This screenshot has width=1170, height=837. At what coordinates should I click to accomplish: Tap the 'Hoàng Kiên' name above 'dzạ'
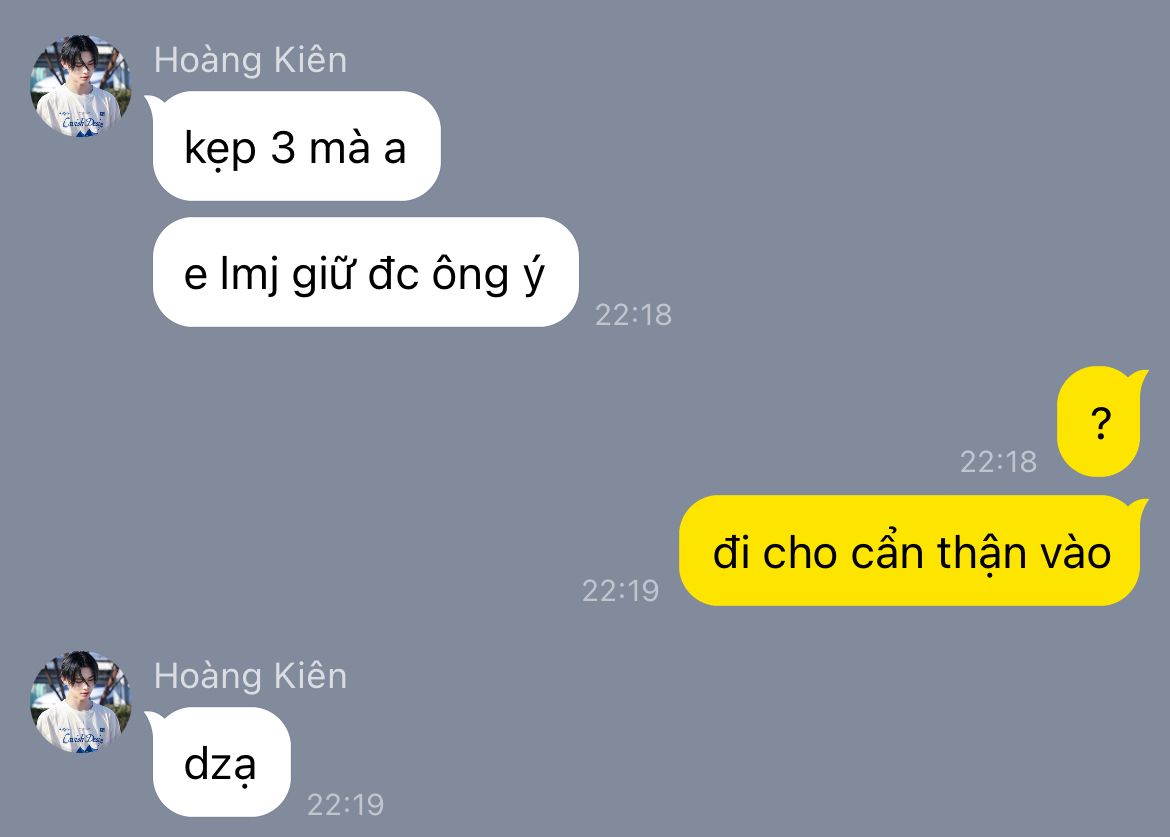(x=250, y=677)
